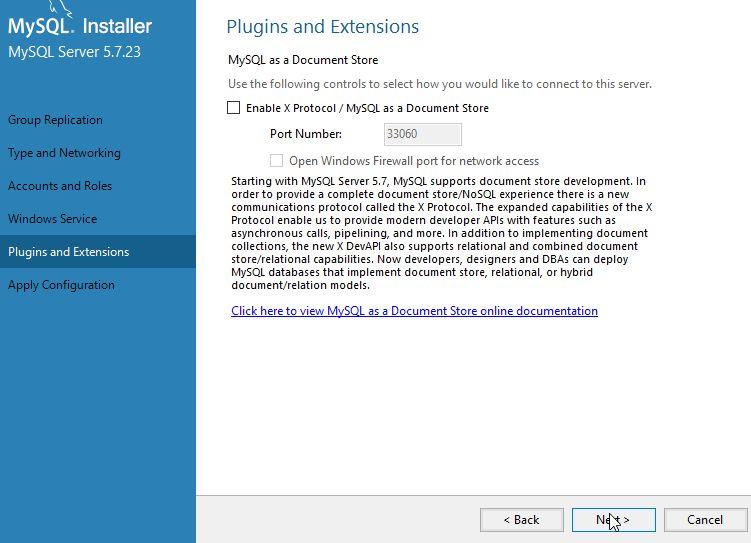Image resolution: width=751 pixels, height=543 pixels.
Task: Click the "MySQL Server 5.7.23" version text
Action: (74, 52)
